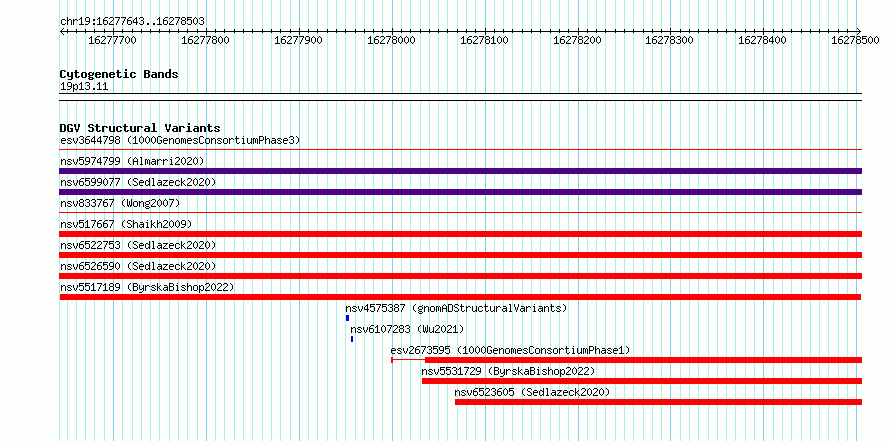Viewport: 890px width, 441px height.
Task: Open the nsv5531729 (ByrskaBishop2022) label
Action: tap(508, 371)
